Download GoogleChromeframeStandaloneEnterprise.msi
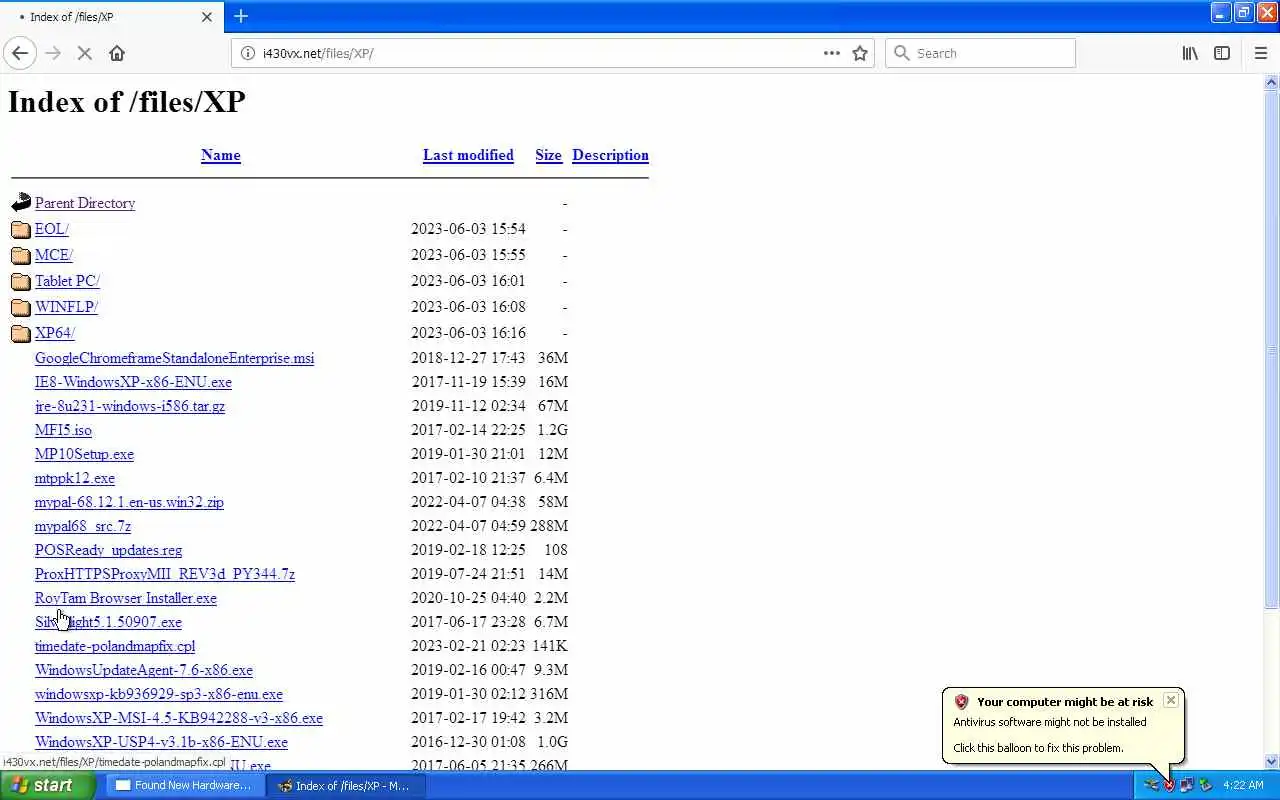 (x=174, y=358)
